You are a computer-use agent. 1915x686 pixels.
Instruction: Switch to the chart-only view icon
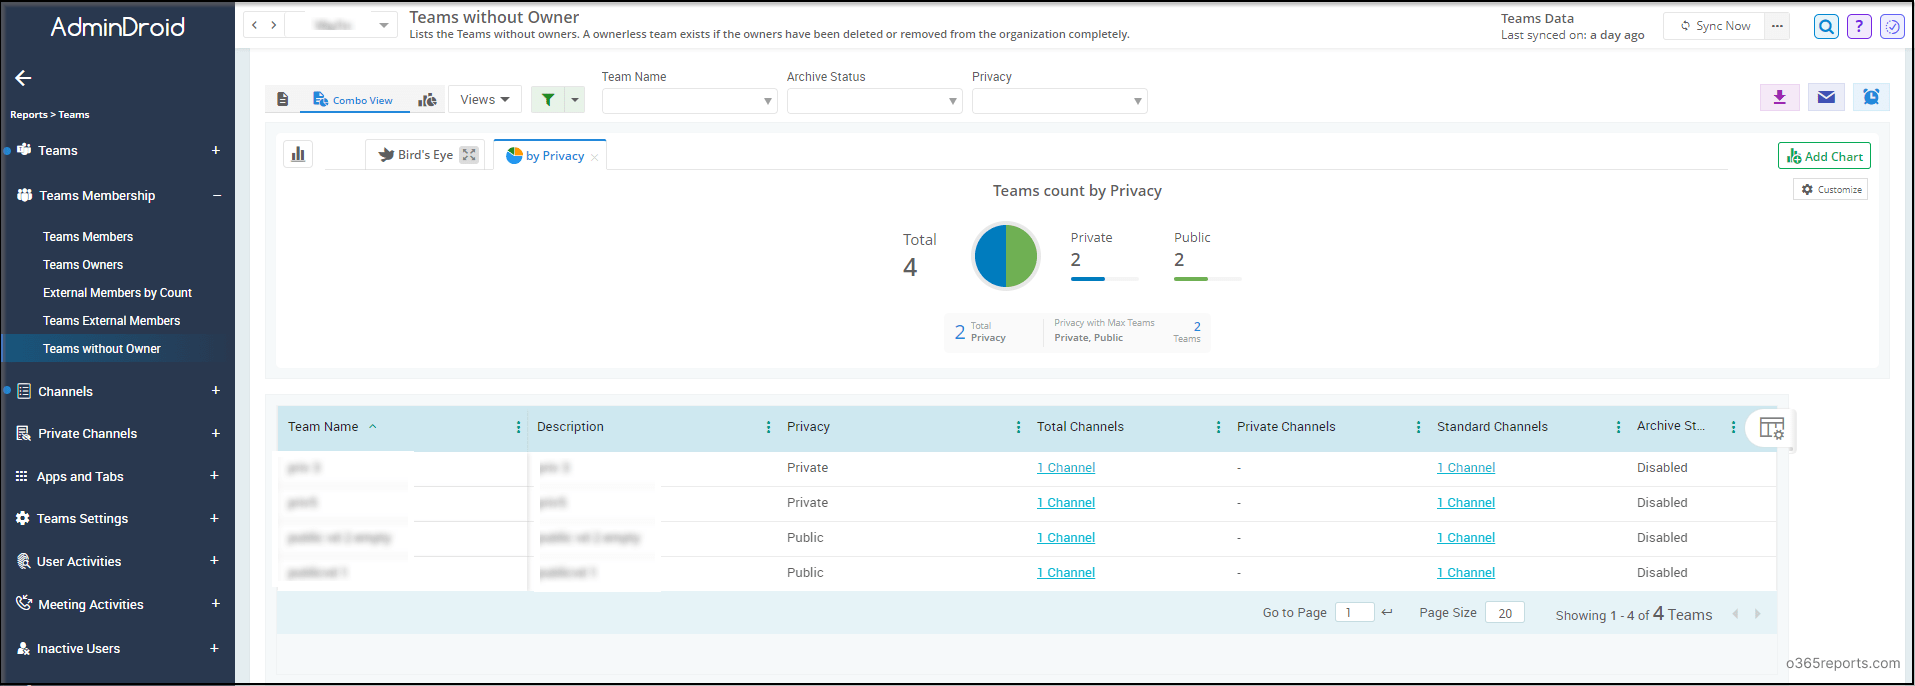coord(427,99)
